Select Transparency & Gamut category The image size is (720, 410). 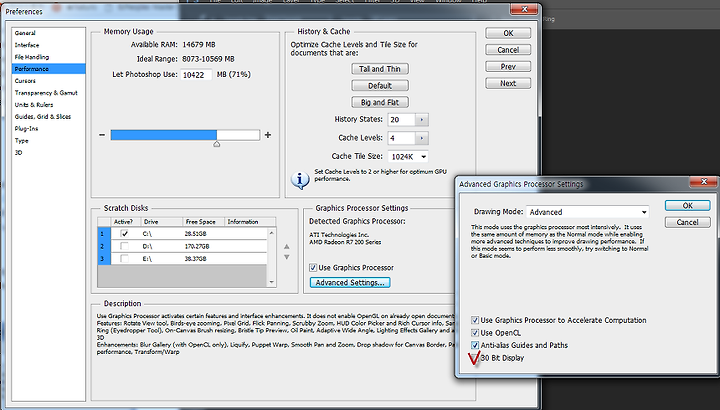[48, 93]
